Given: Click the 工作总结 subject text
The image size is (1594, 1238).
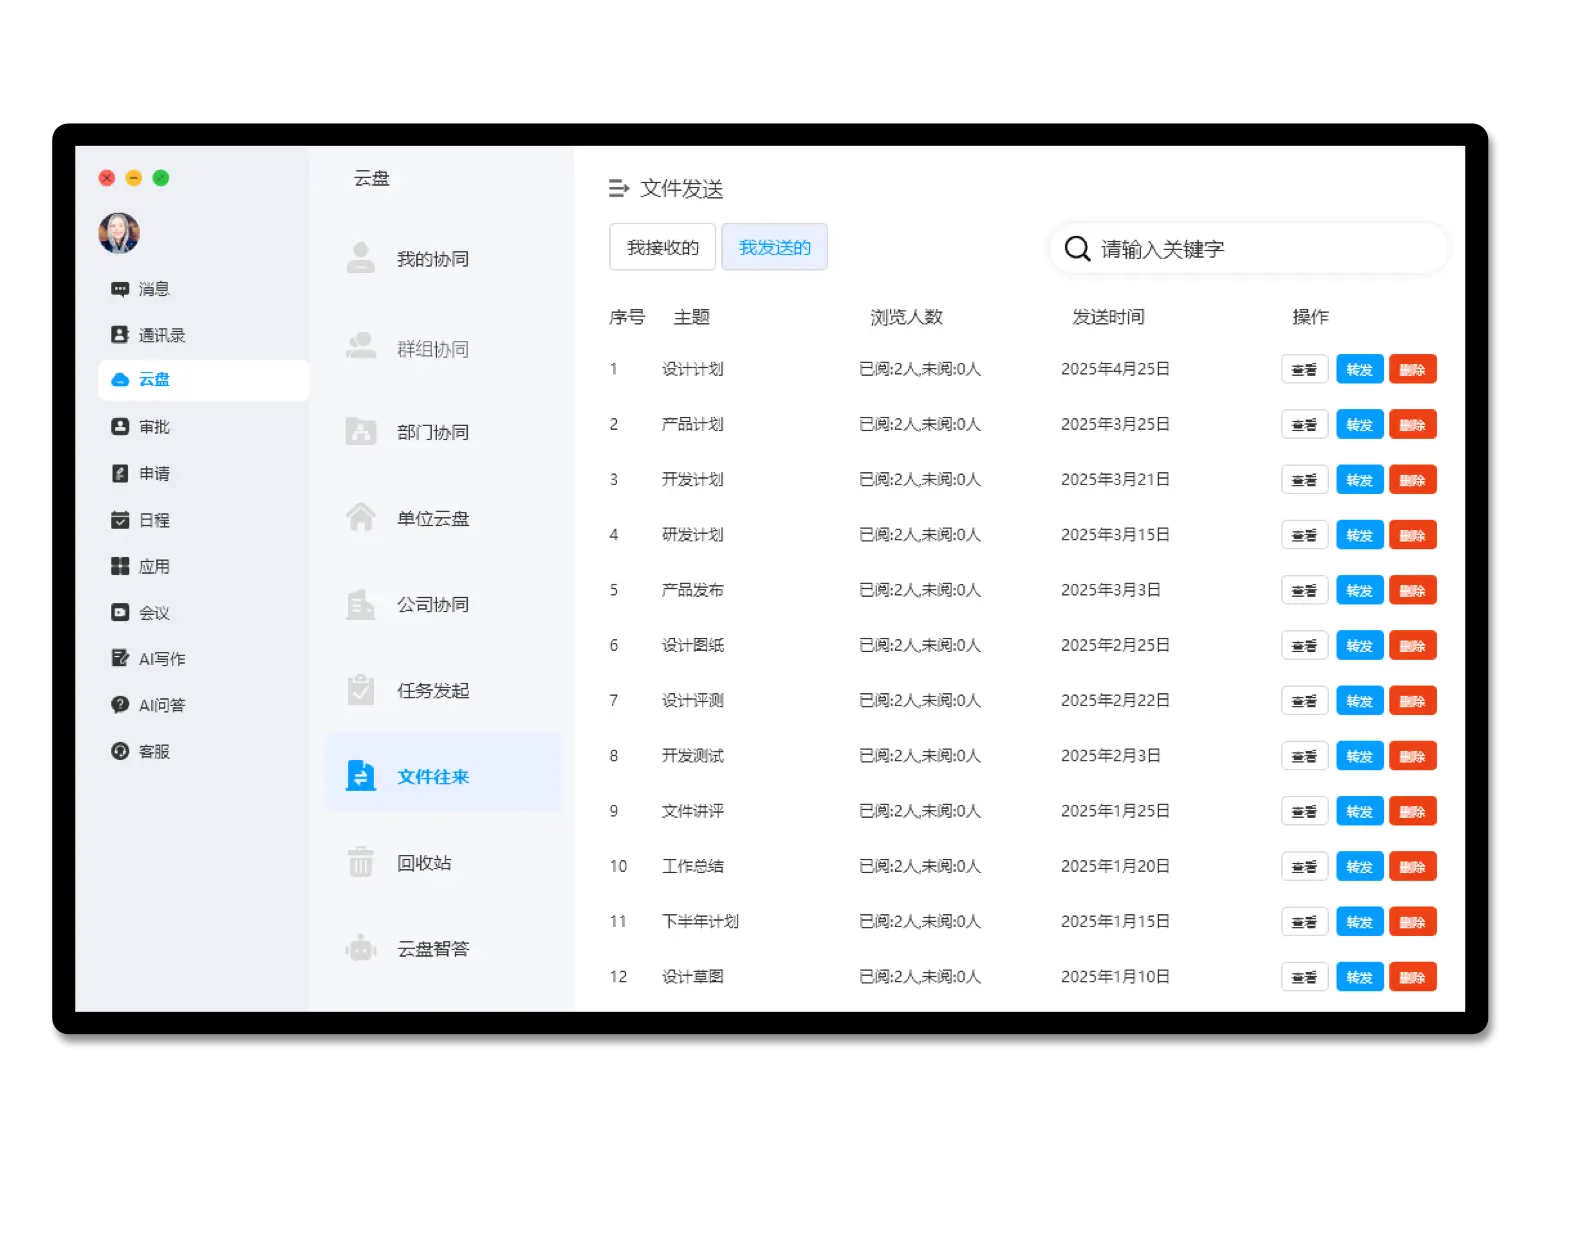Looking at the screenshot, I should pos(692,866).
